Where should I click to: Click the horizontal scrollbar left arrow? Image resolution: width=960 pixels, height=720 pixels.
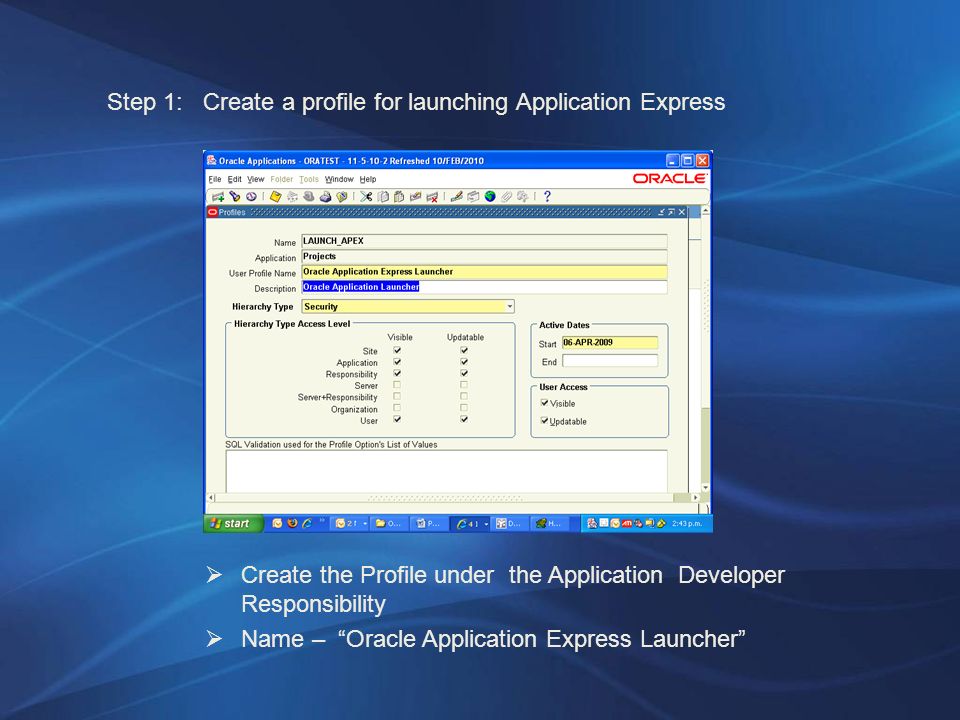(x=211, y=498)
